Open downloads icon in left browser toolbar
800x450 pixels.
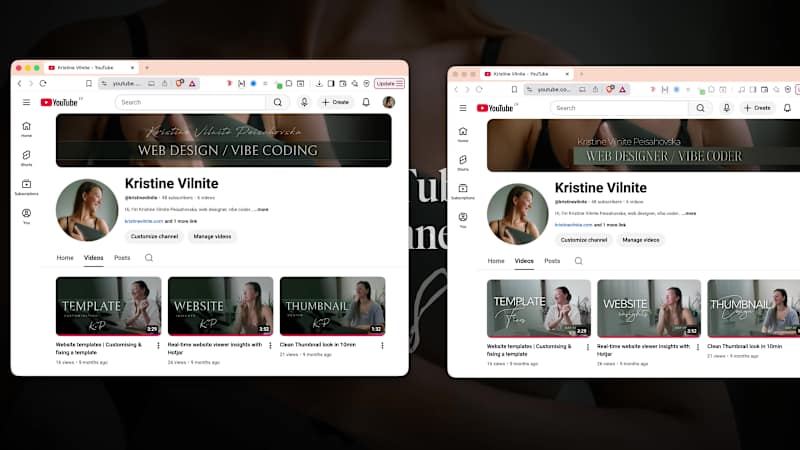pos(319,84)
